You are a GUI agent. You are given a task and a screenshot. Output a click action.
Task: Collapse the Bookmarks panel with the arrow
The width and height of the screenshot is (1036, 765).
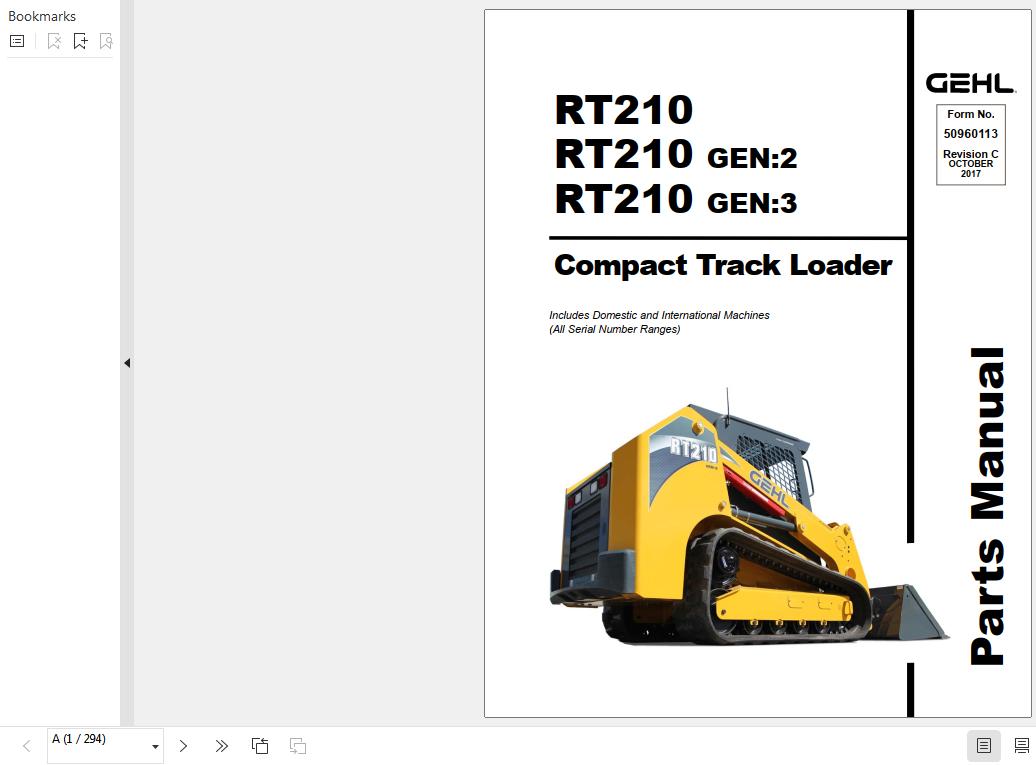pyautogui.click(x=127, y=363)
